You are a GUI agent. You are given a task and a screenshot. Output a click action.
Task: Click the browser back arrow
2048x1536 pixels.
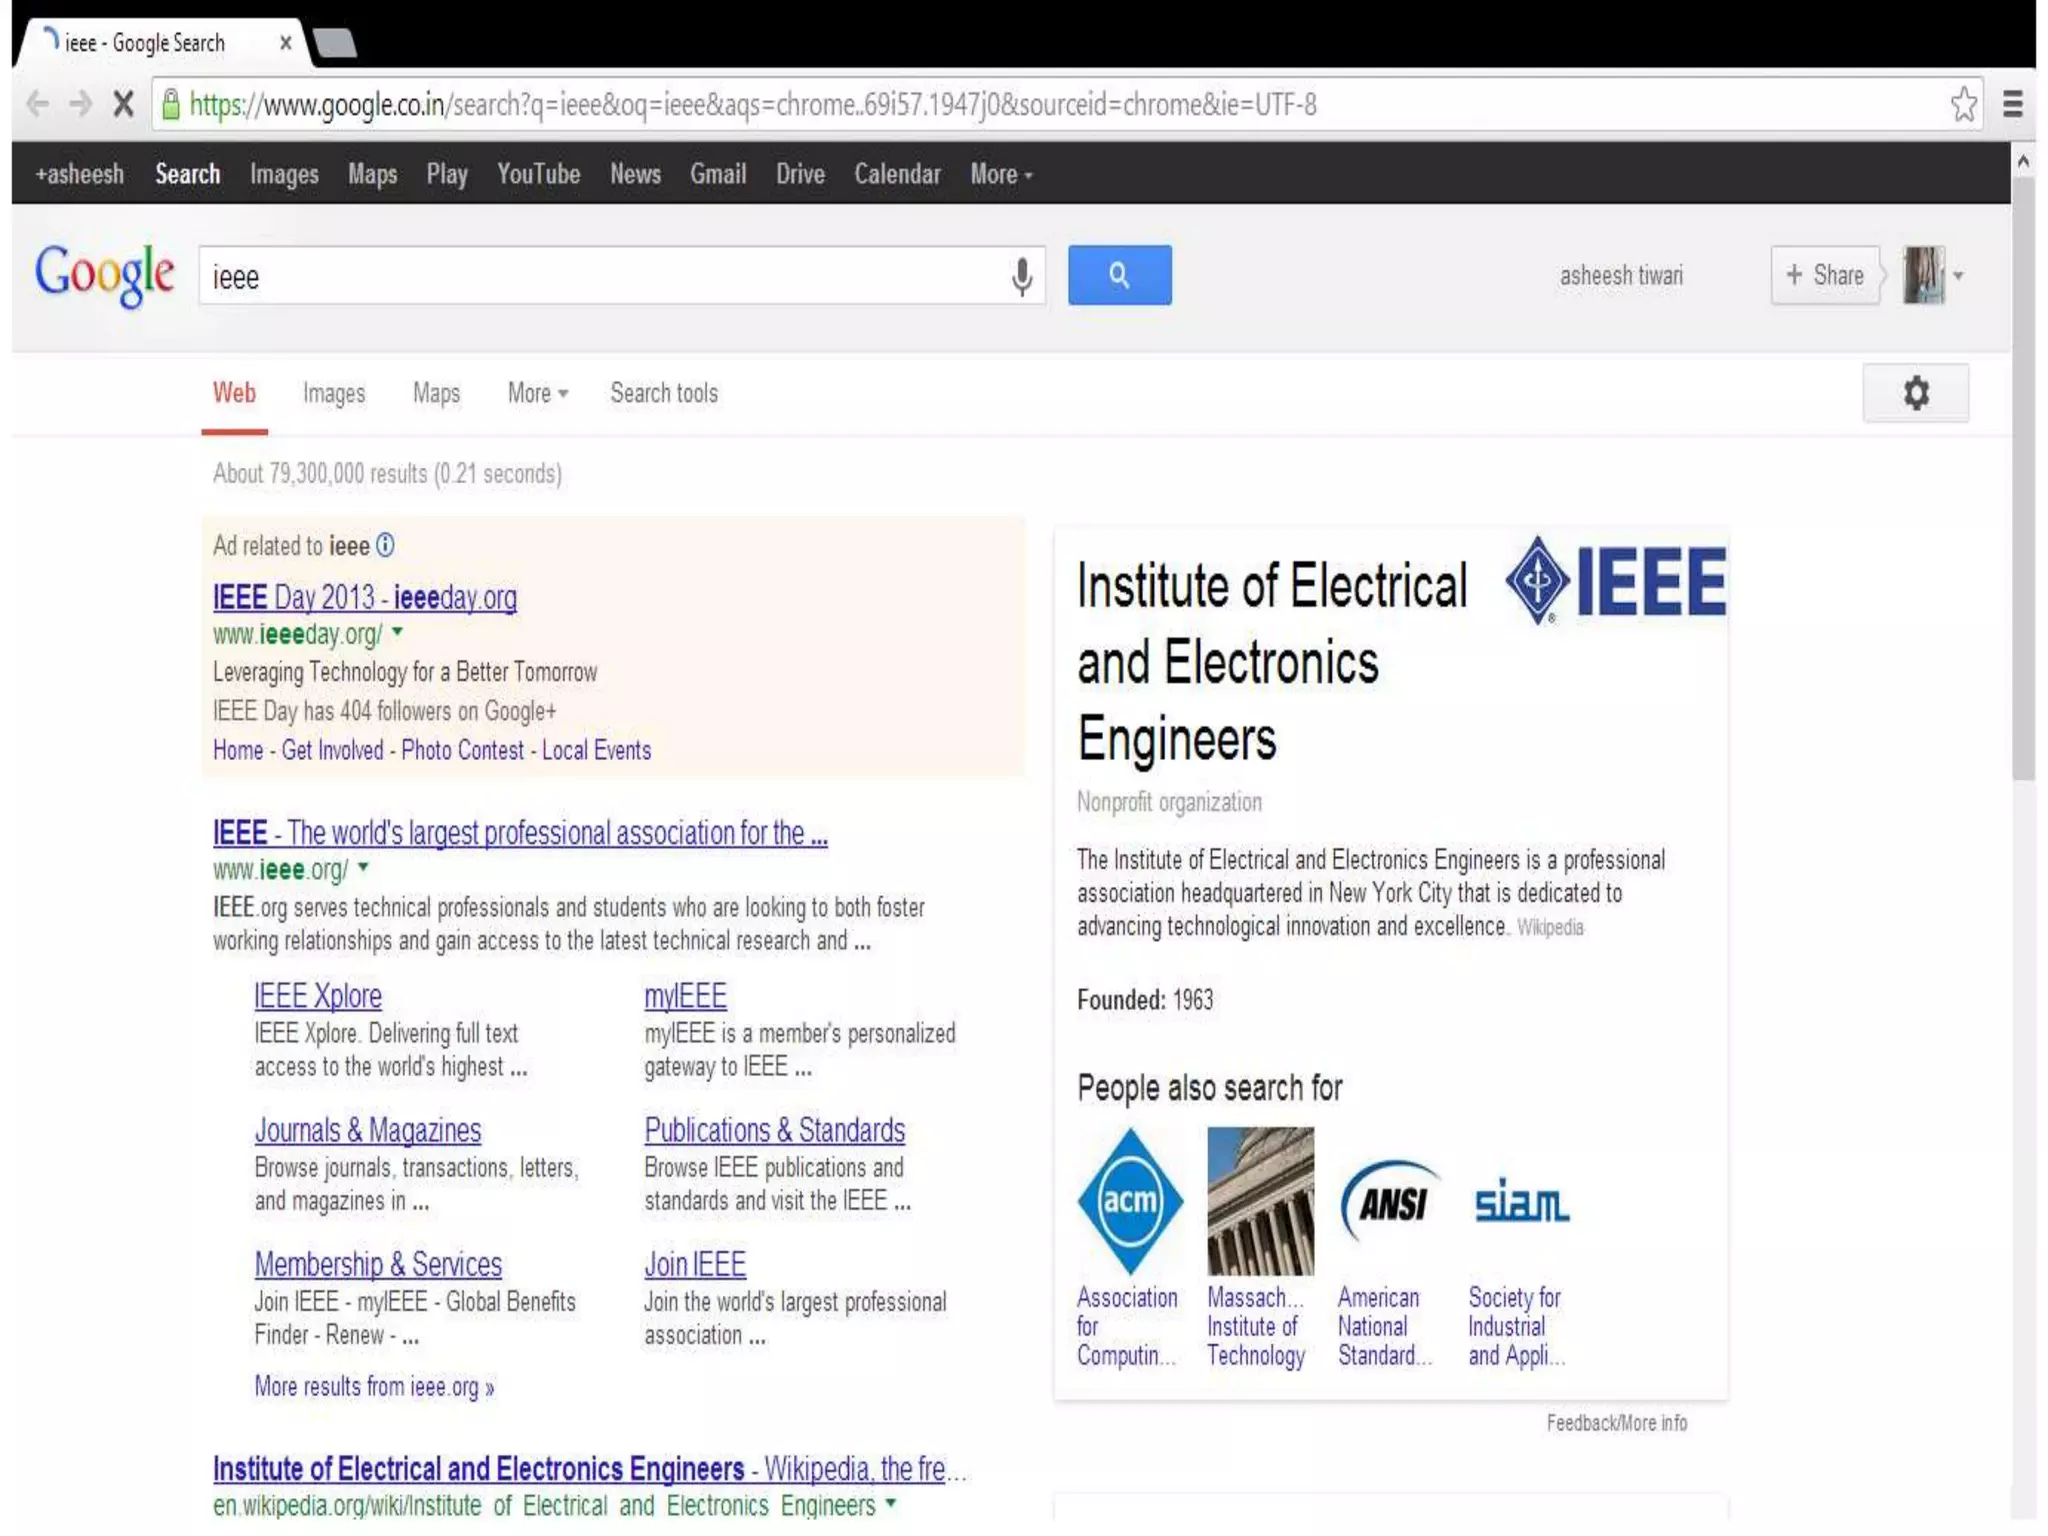pyautogui.click(x=38, y=104)
